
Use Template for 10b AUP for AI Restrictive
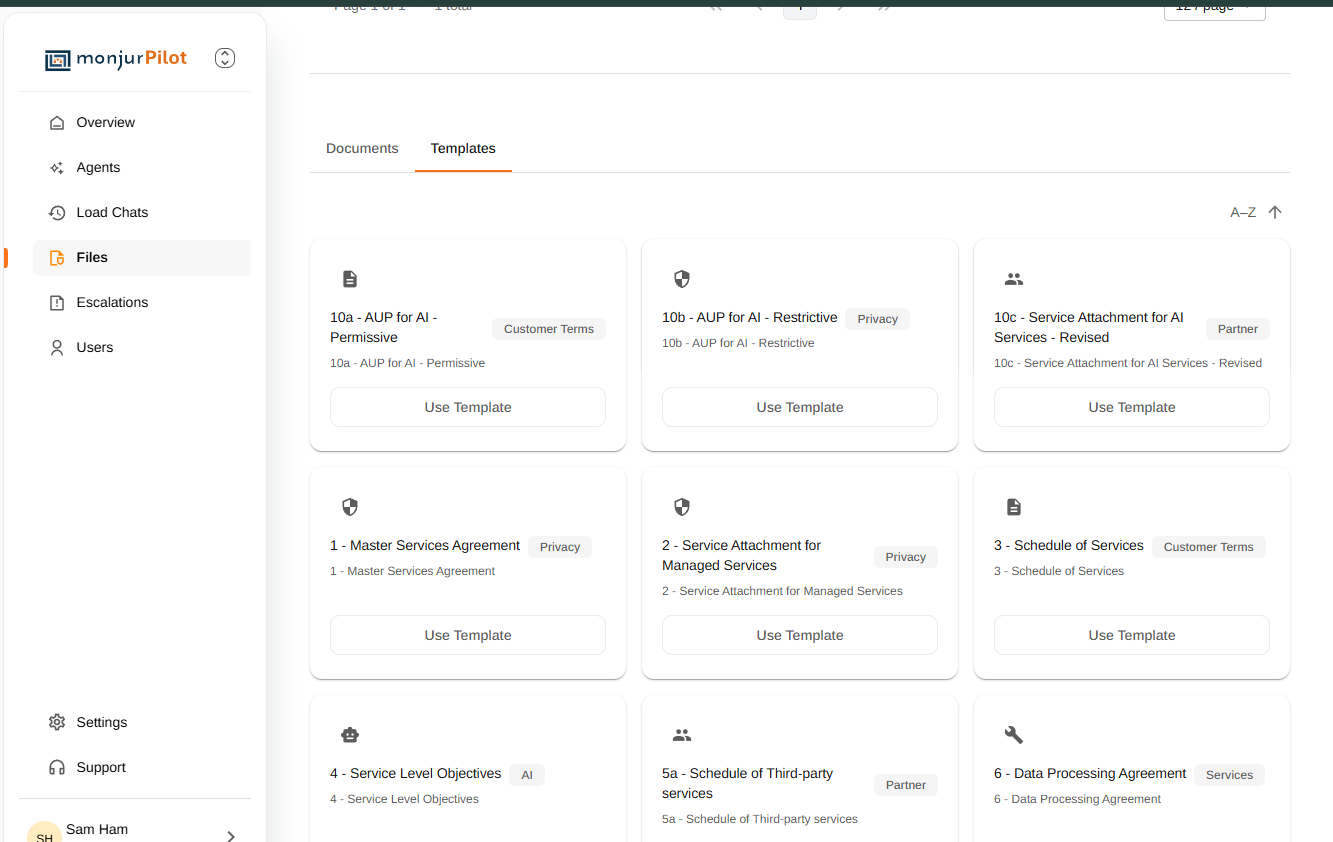coord(800,407)
